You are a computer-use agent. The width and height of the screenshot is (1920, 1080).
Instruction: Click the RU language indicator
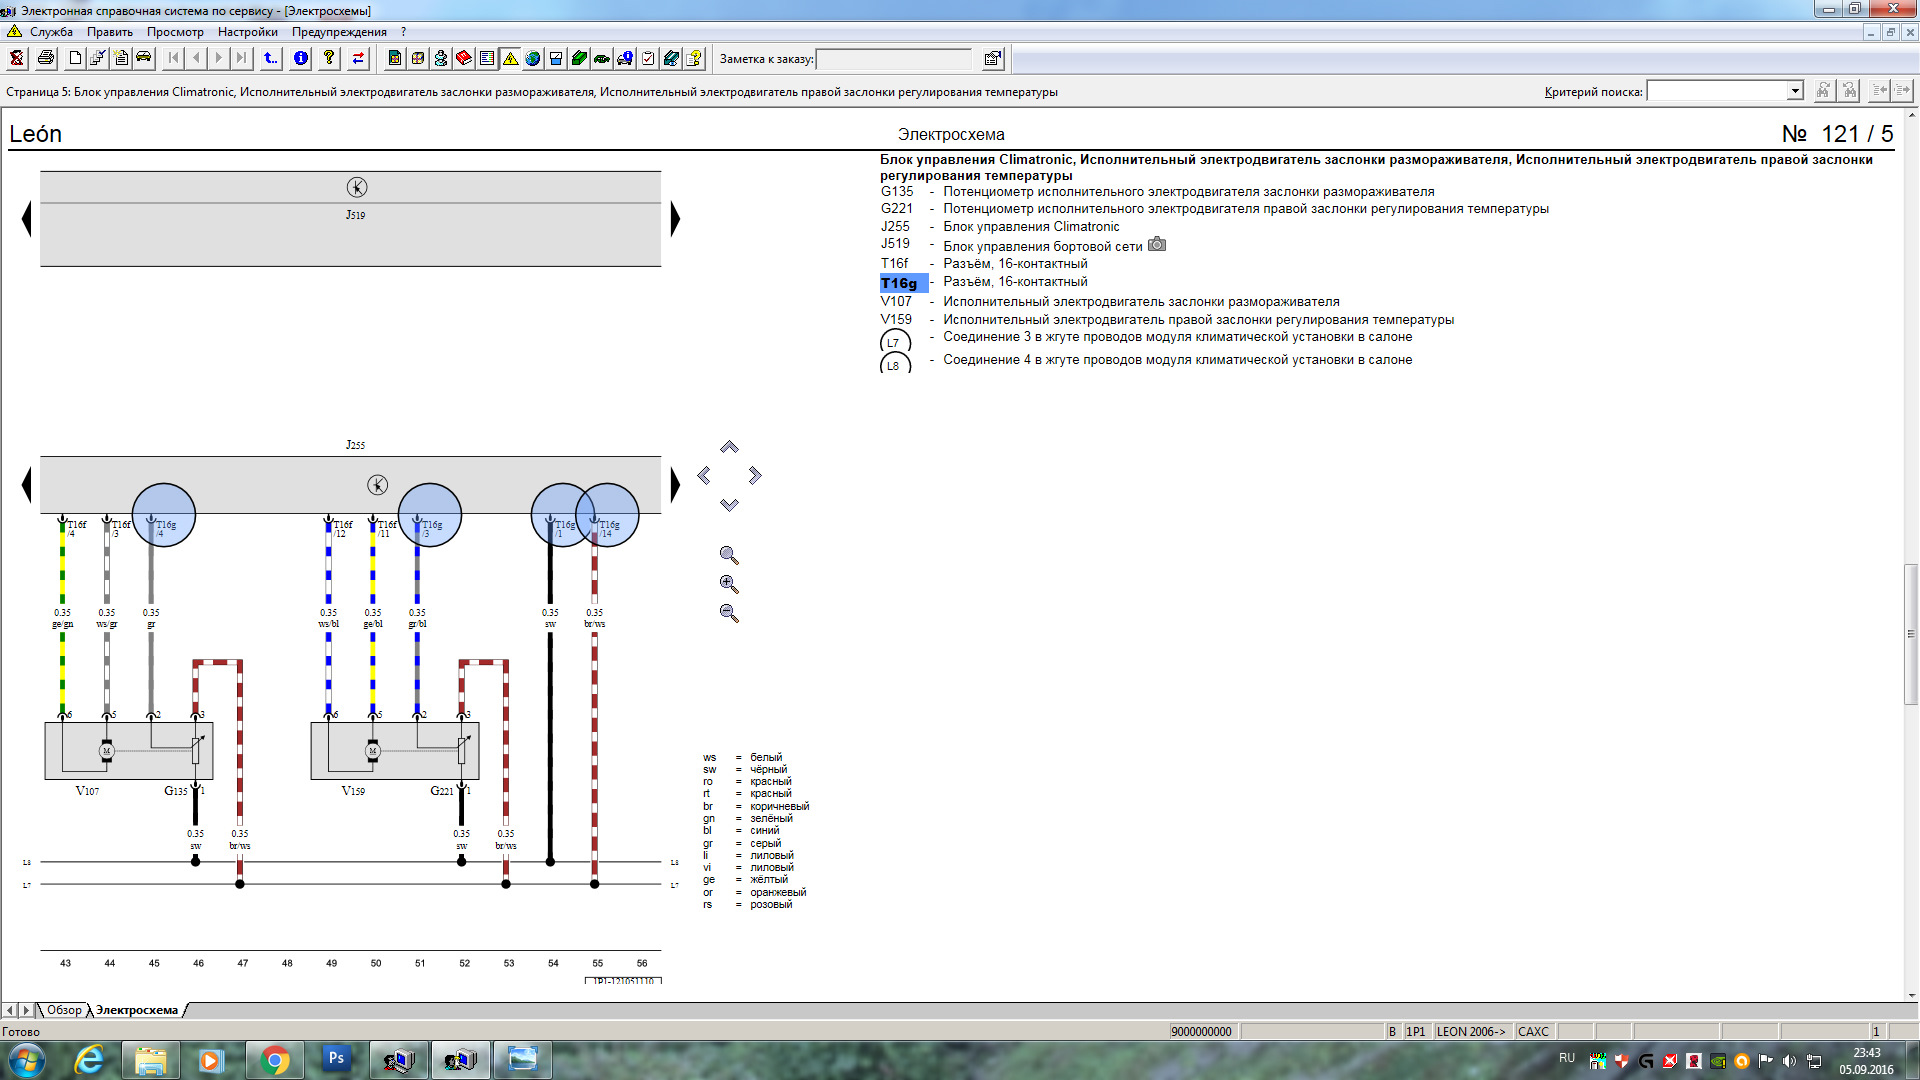pyautogui.click(x=1567, y=1058)
